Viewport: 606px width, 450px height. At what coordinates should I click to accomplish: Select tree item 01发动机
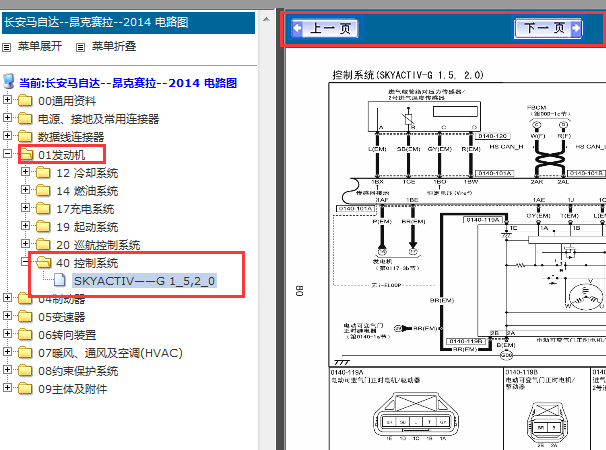tap(61, 155)
